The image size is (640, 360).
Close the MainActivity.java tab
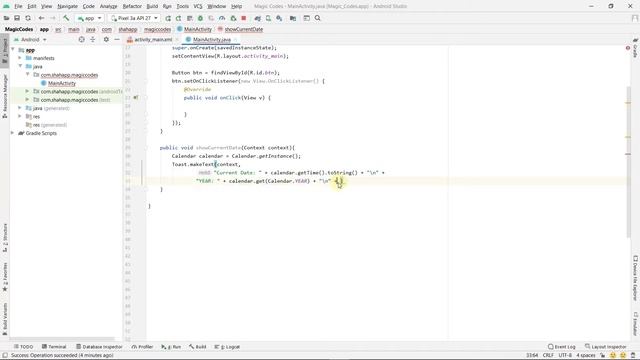236,40
